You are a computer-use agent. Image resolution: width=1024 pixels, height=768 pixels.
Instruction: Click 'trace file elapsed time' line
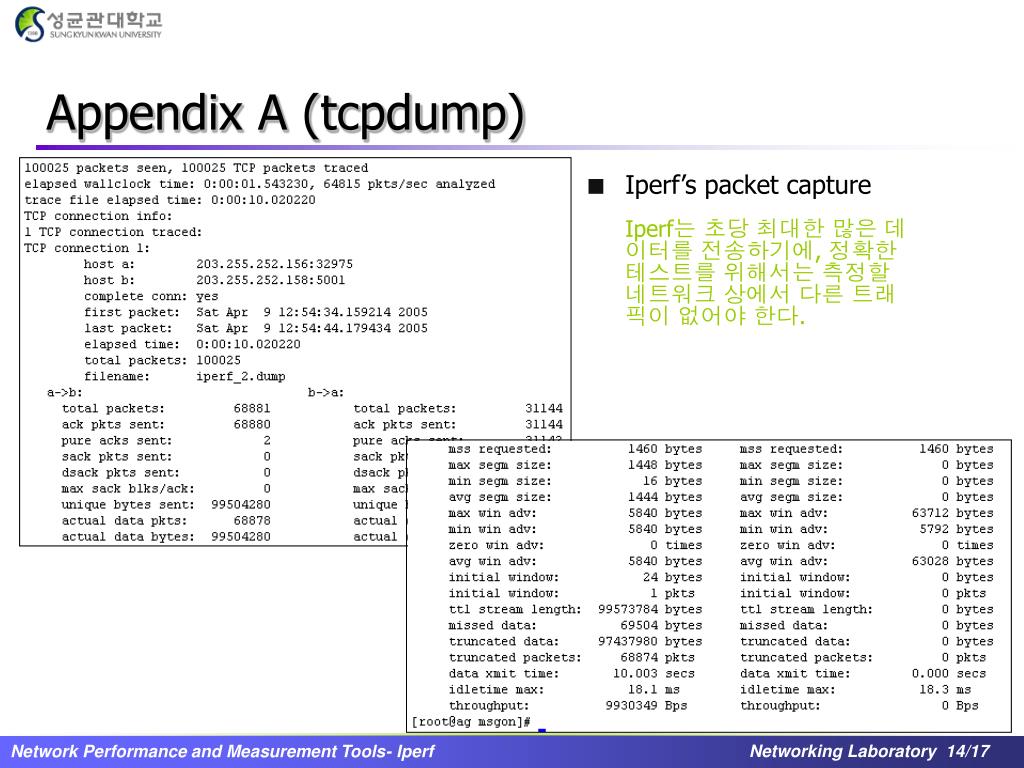[170, 200]
